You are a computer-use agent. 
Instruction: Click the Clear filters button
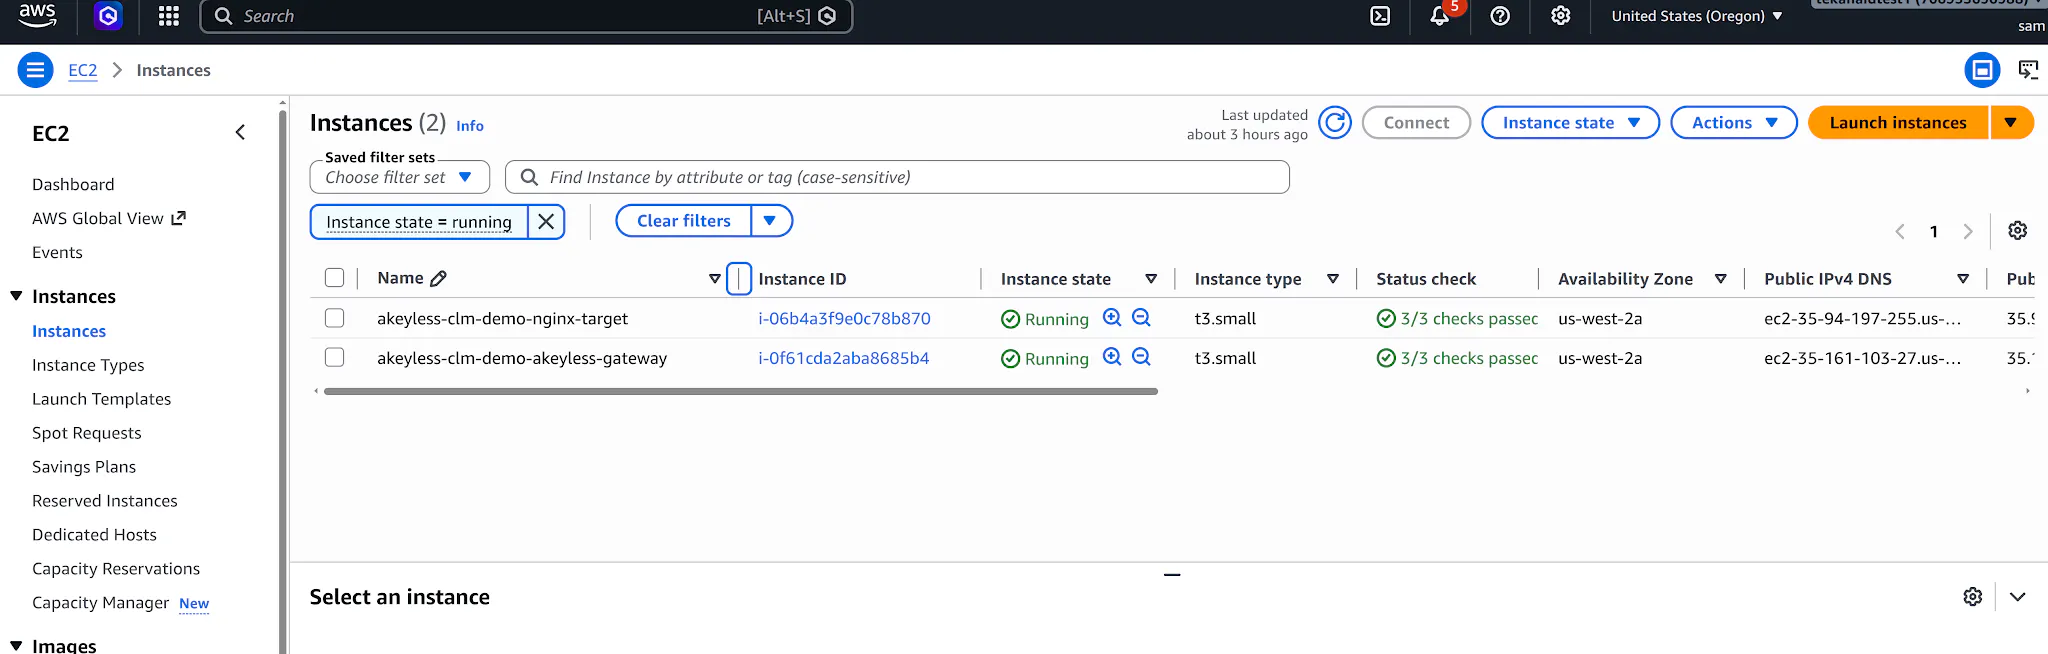click(x=684, y=221)
